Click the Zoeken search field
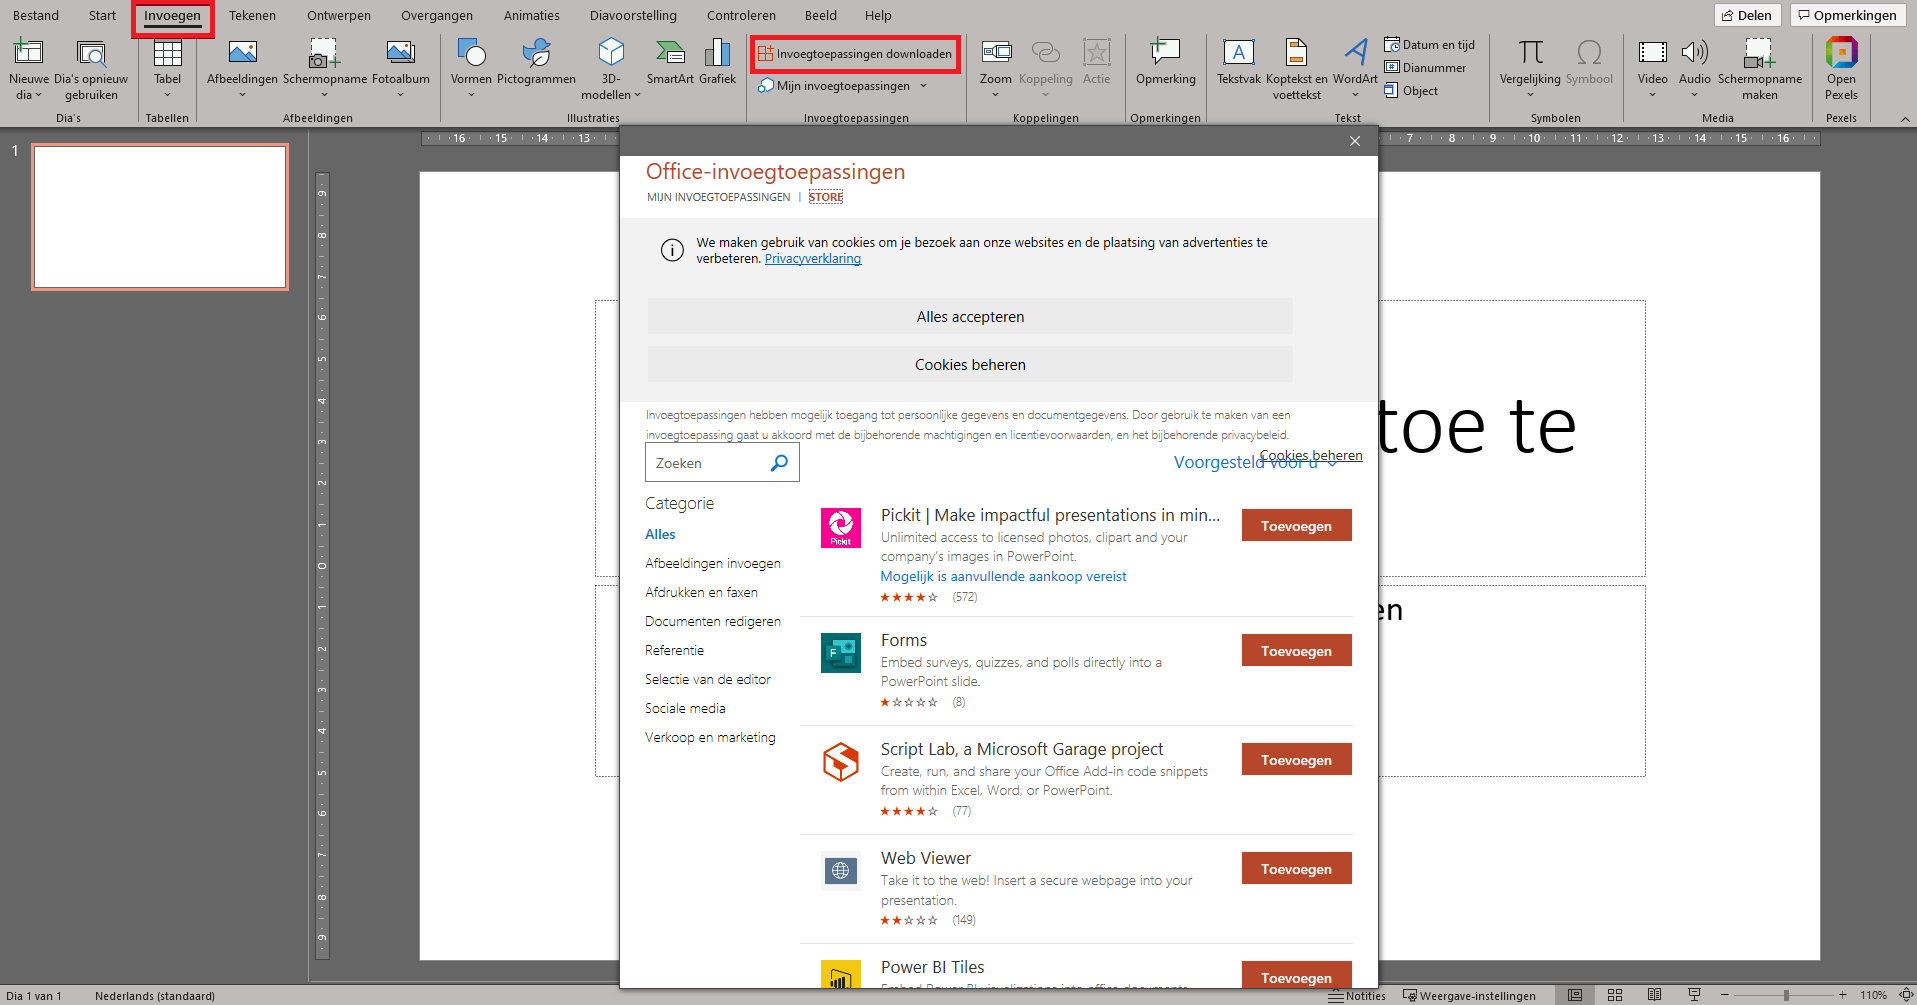Image resolution: width=1917 pixels, height=1005 pixels. (x=722, y=463)
